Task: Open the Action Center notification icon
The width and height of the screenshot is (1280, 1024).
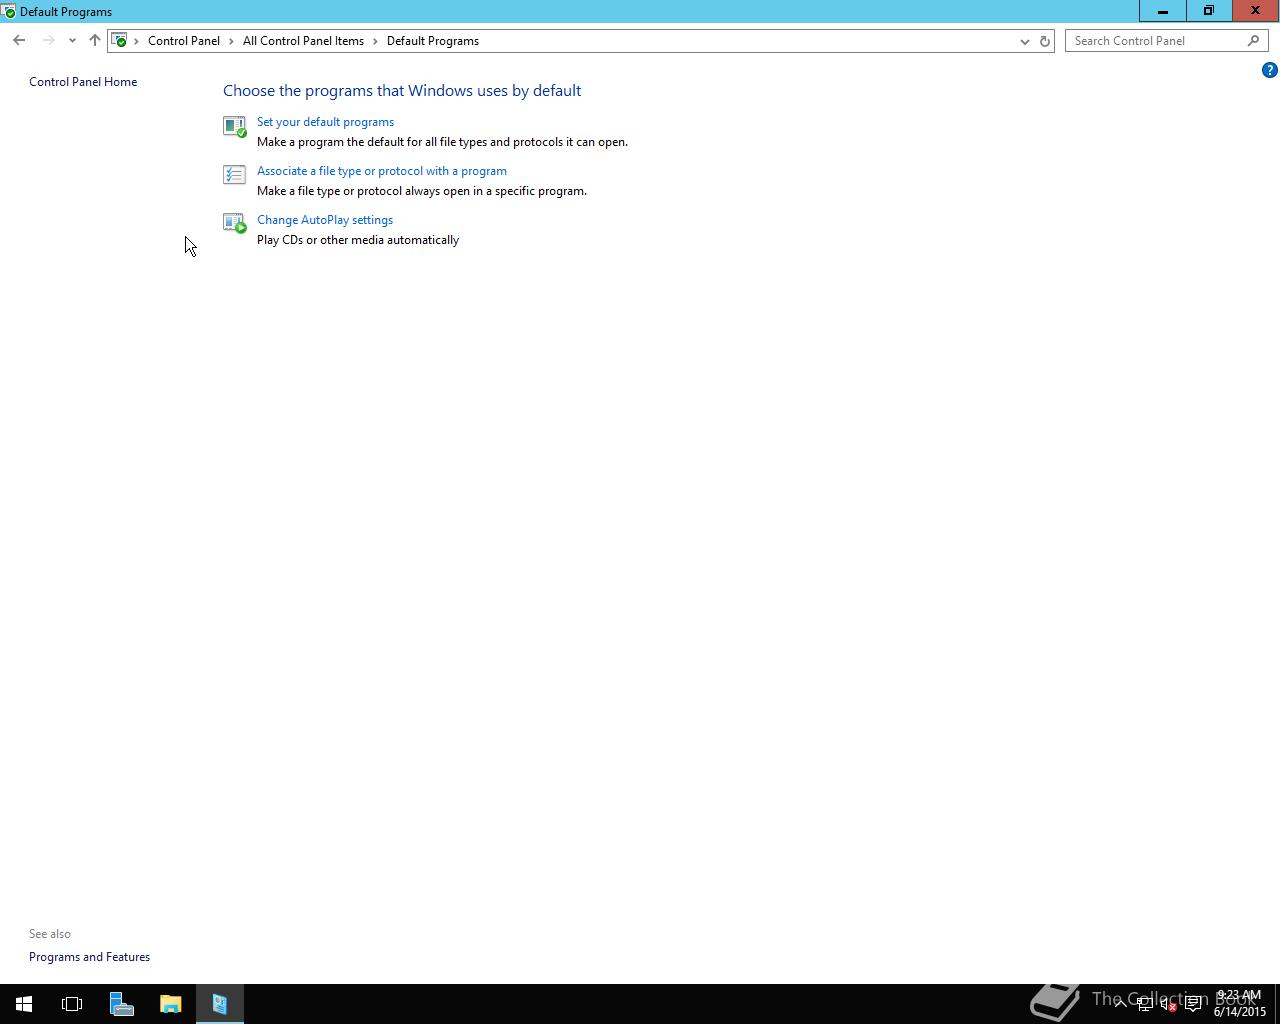Action: (1193, 1004)
